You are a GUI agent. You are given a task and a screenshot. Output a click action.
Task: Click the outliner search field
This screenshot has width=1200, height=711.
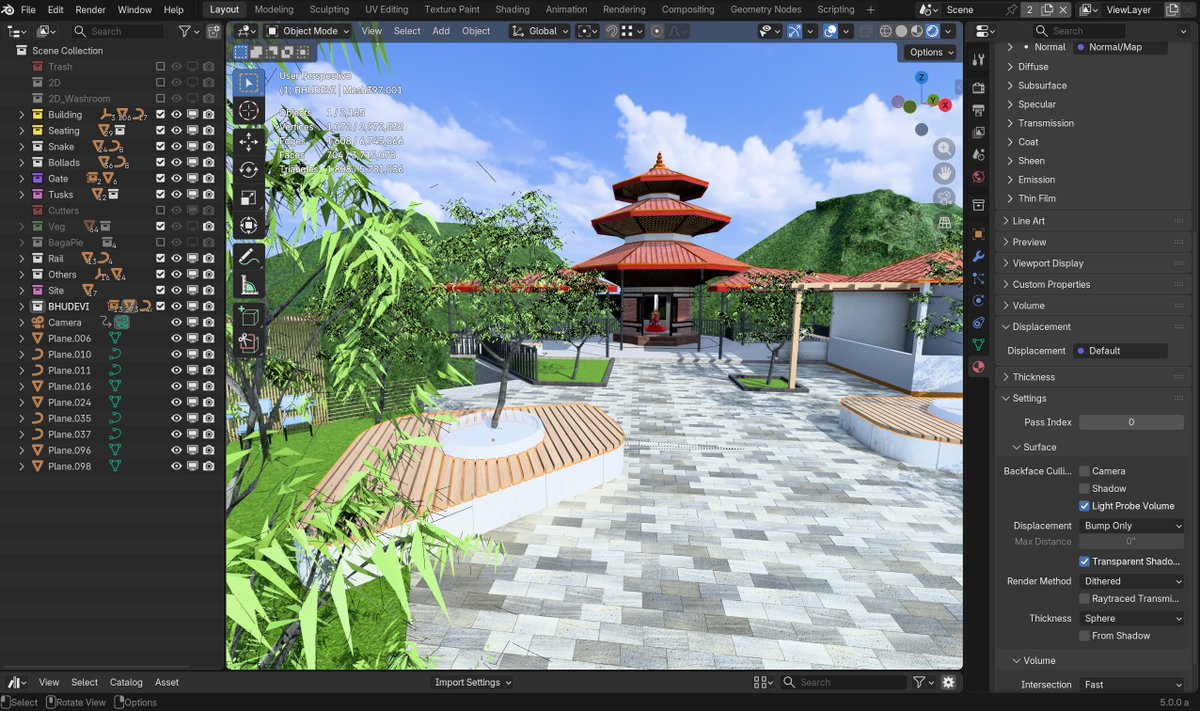[120, 31]
